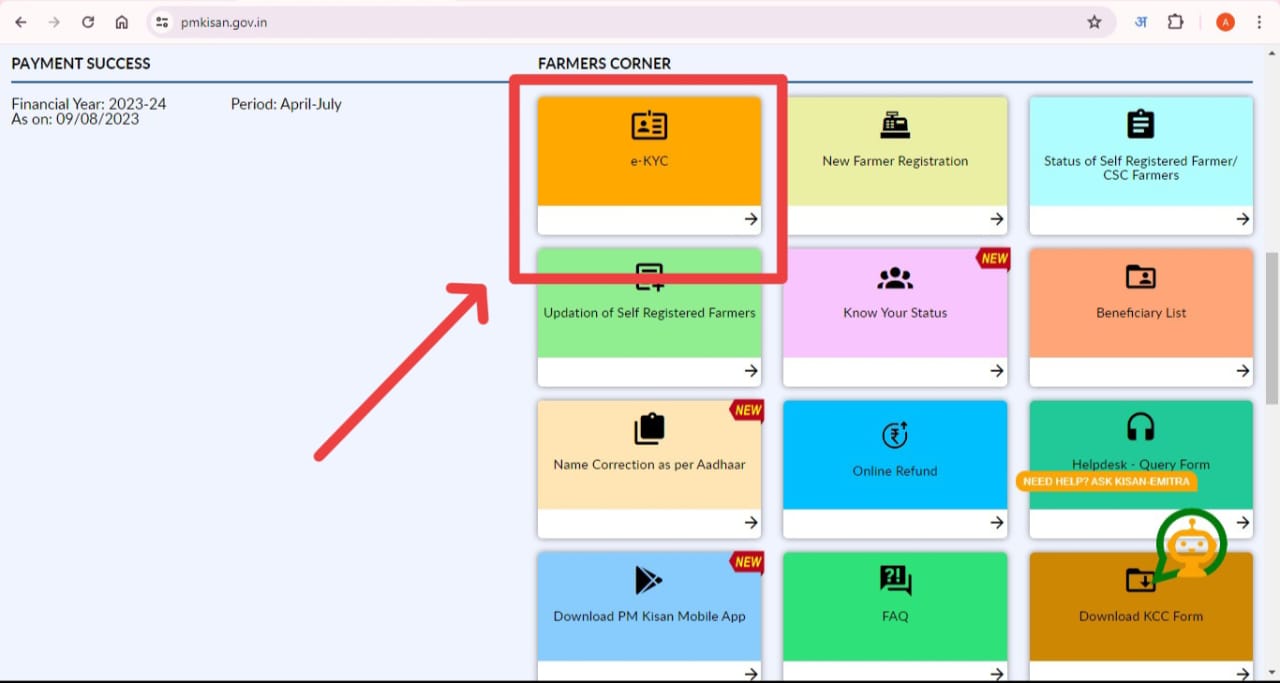1280x683 pixels.
Task: Open Online Refund link
Action: (895, 470)
